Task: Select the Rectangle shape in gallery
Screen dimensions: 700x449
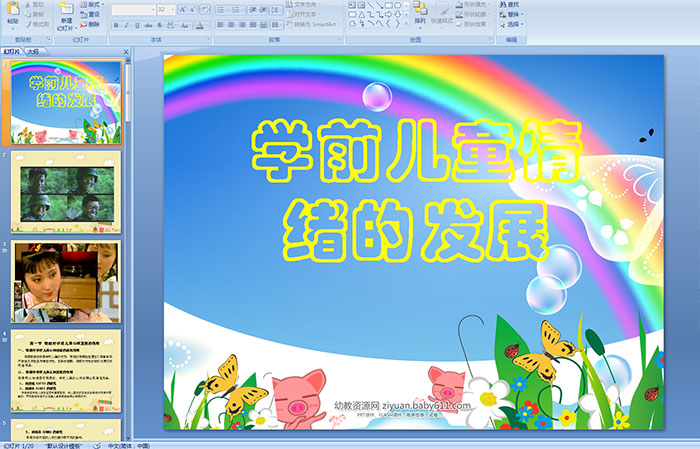Action: 389,5
